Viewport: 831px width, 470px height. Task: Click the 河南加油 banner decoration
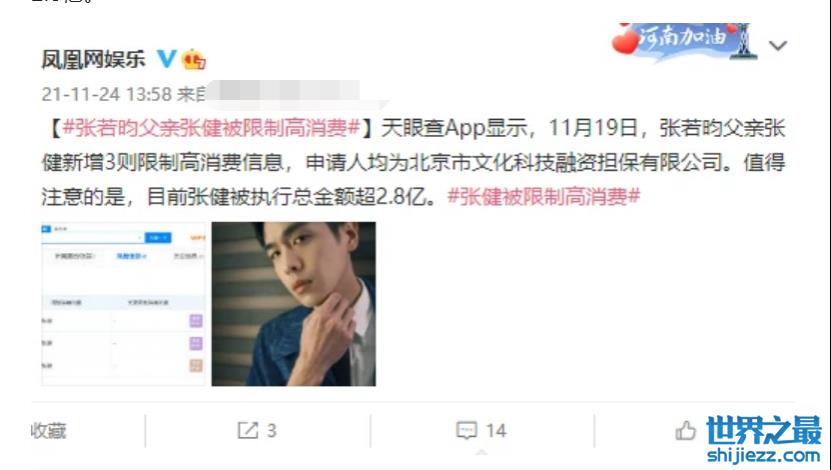pyautogui.click(x=684, y=41)
